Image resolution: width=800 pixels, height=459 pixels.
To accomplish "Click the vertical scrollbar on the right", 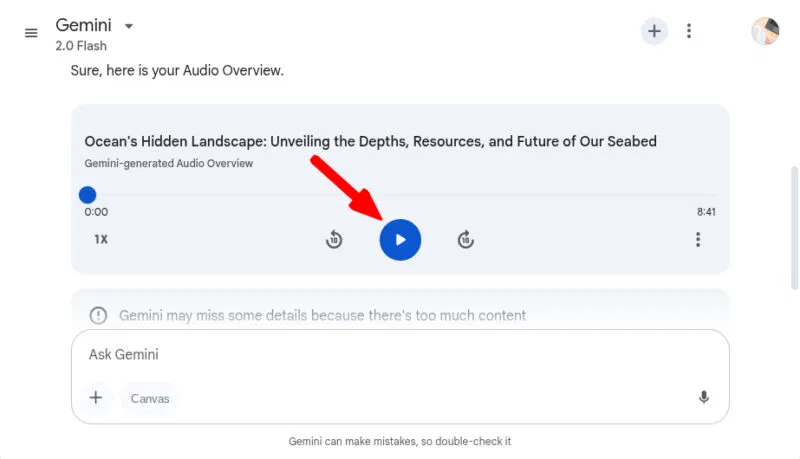I will pos(794,228).
